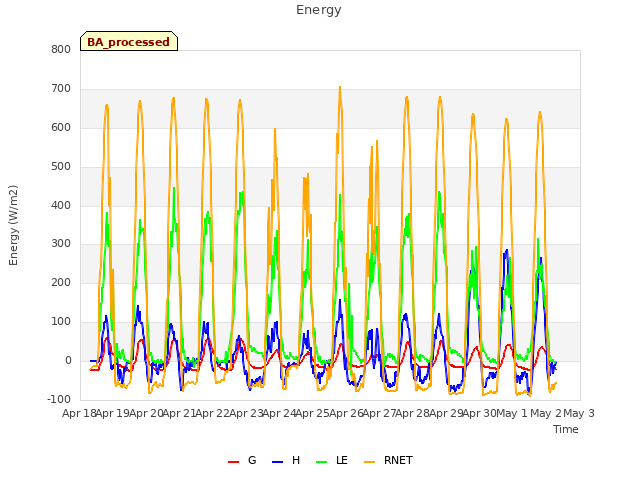The width and height of the screenshot is (640, 480).
Task: Click the orange RNET legend swatch
Action: click(369, 461)
